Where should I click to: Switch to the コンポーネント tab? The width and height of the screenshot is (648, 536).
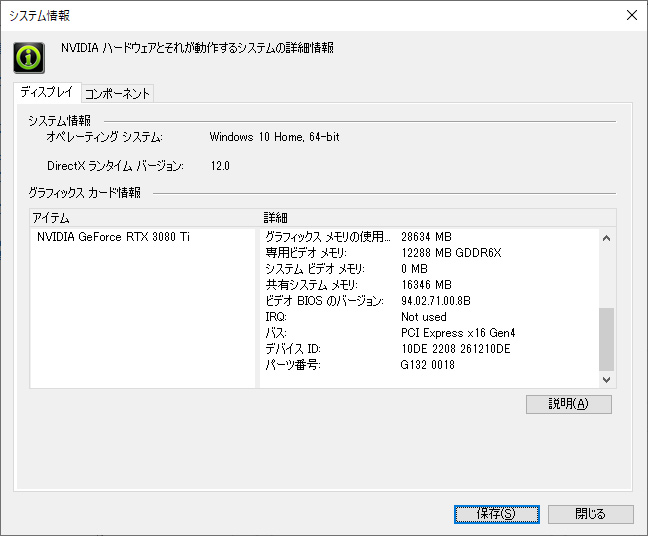[117, 93]
